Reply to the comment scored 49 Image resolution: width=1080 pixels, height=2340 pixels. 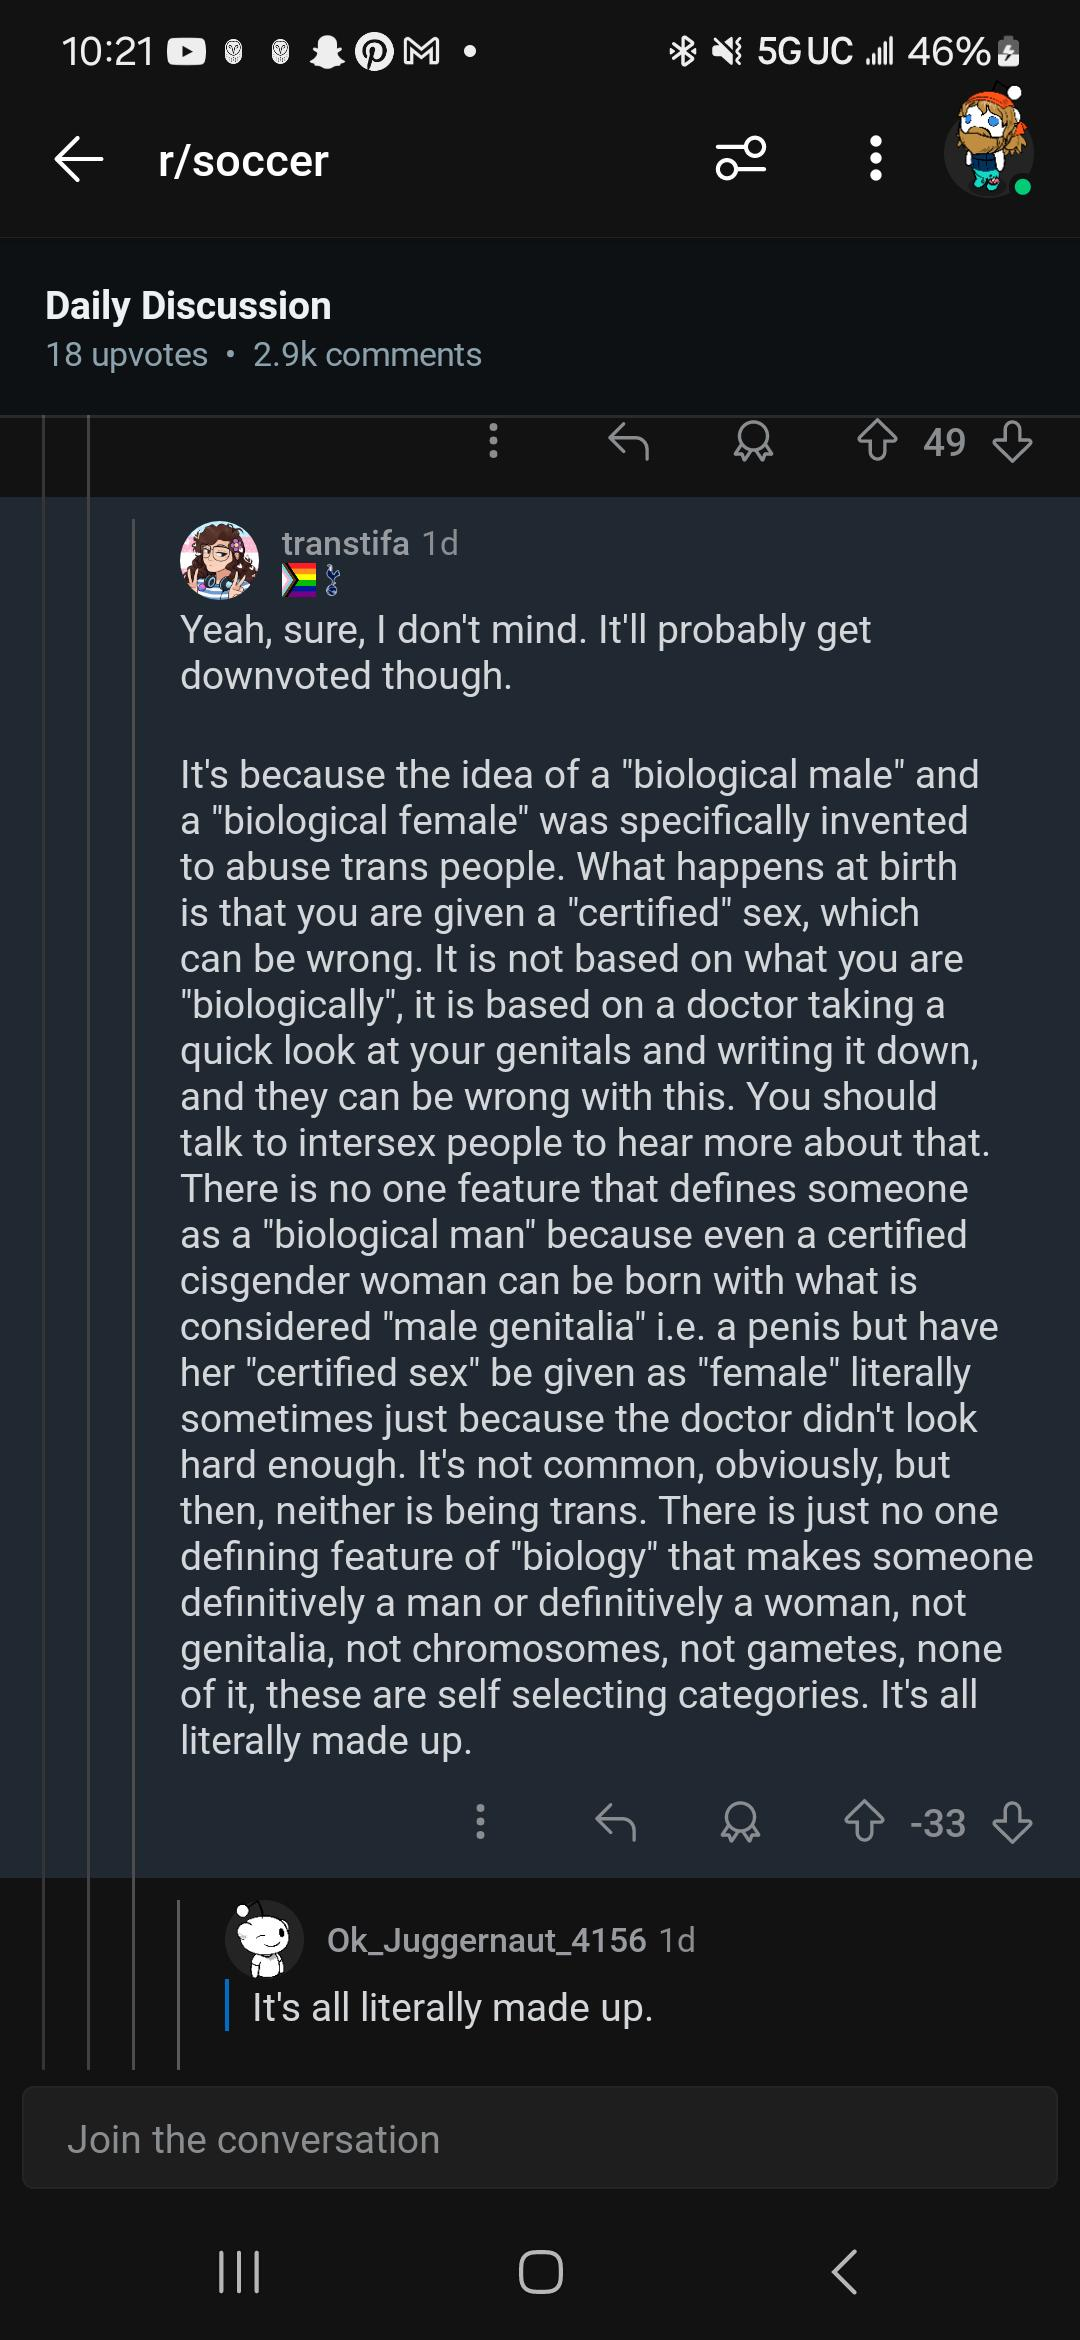pyautogui.click(x=629, y=441)
